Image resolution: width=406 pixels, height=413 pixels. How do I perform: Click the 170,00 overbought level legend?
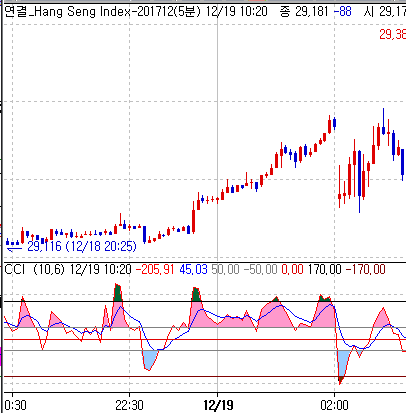tap(324, 269)
